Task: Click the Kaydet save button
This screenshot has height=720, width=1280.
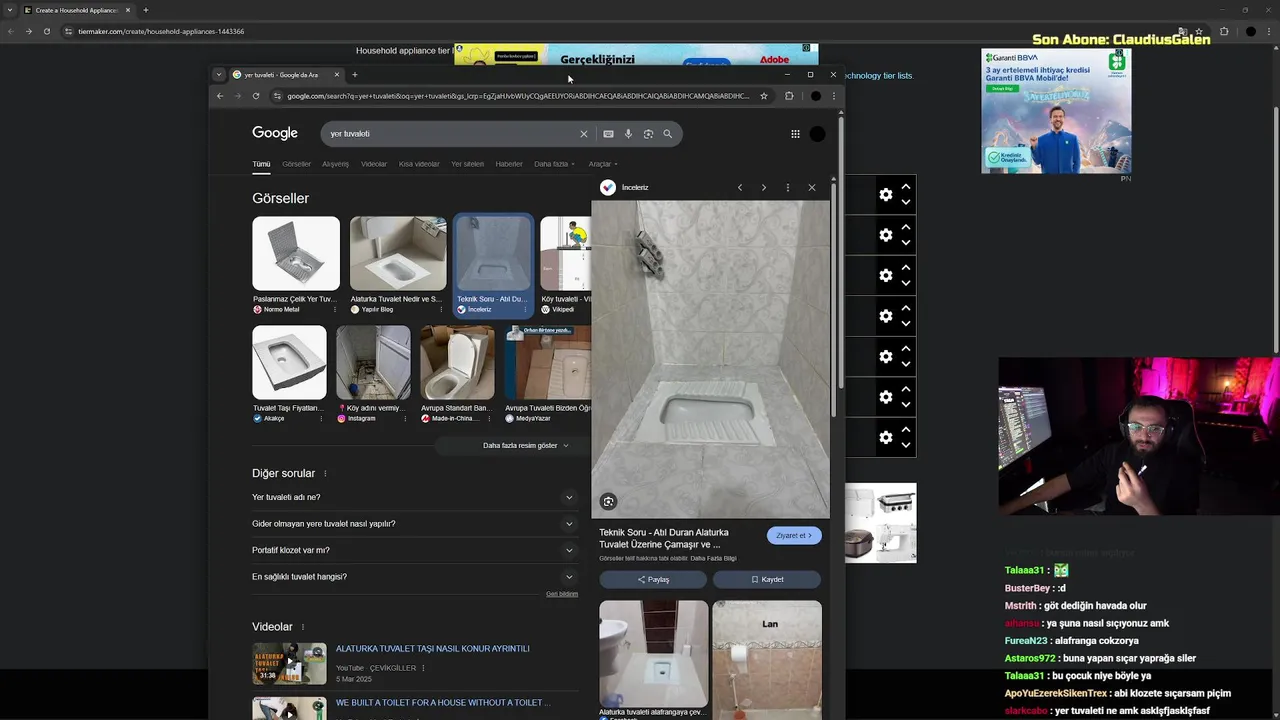Action: tap(767, 580)
